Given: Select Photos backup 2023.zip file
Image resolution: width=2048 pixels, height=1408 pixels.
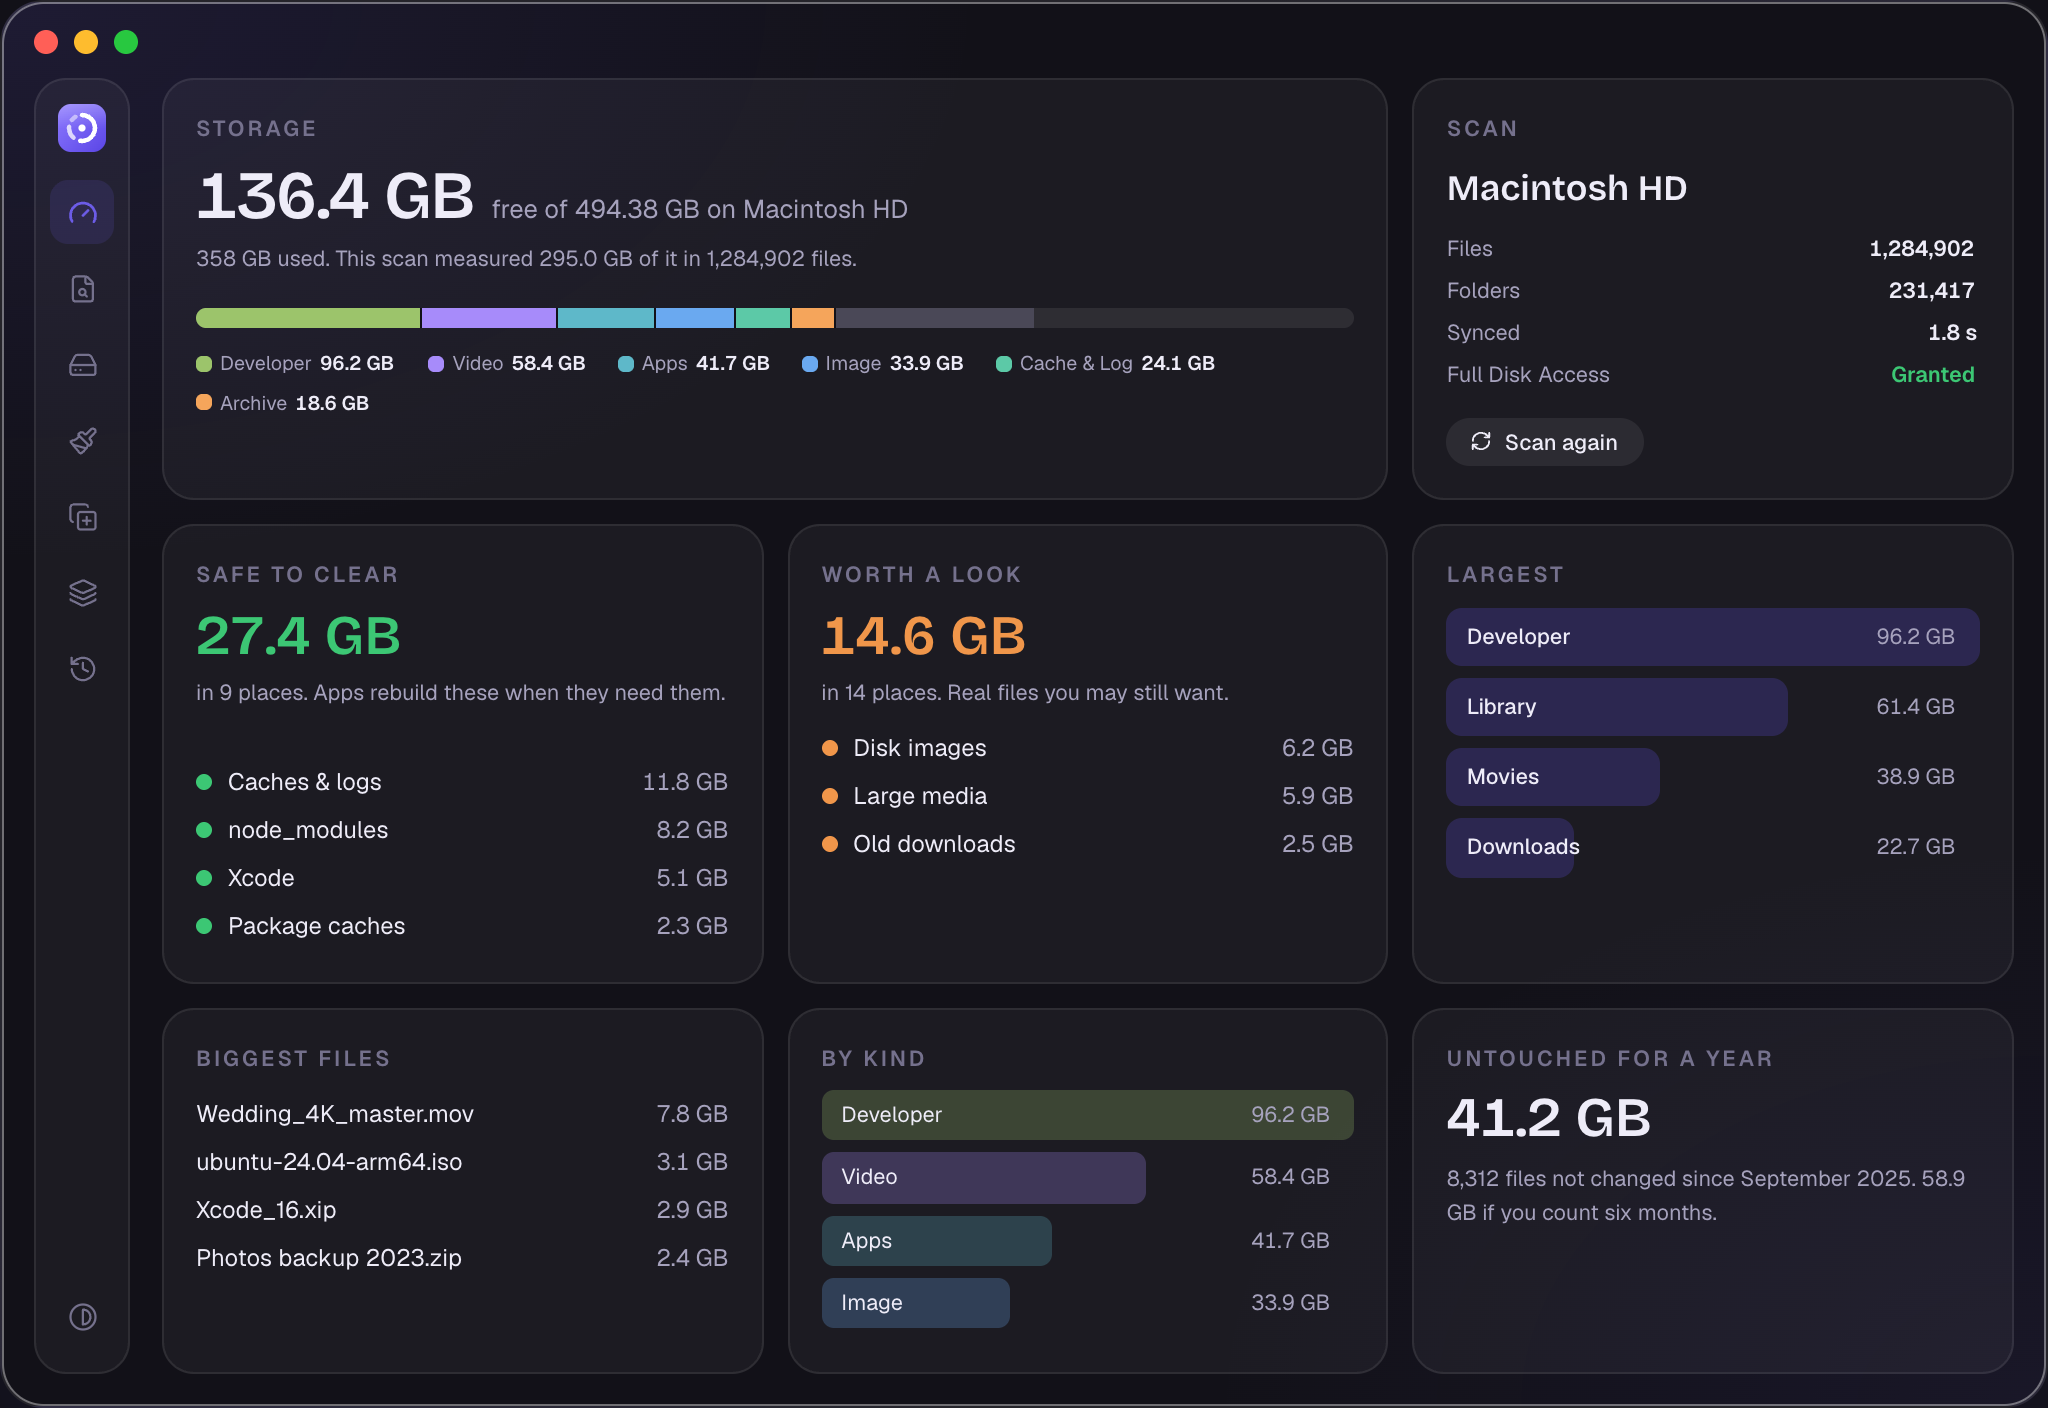Looking at the screenshot, I should [x=462, y=1258].
